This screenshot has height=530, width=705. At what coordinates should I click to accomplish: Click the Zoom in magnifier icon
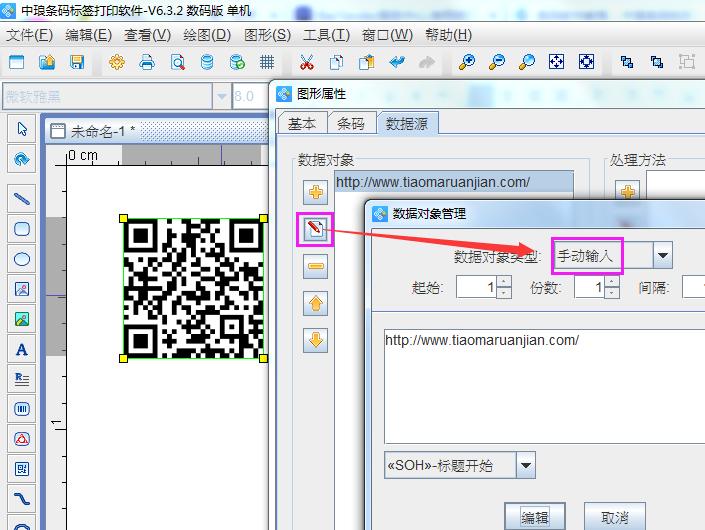tap(467, 62)
